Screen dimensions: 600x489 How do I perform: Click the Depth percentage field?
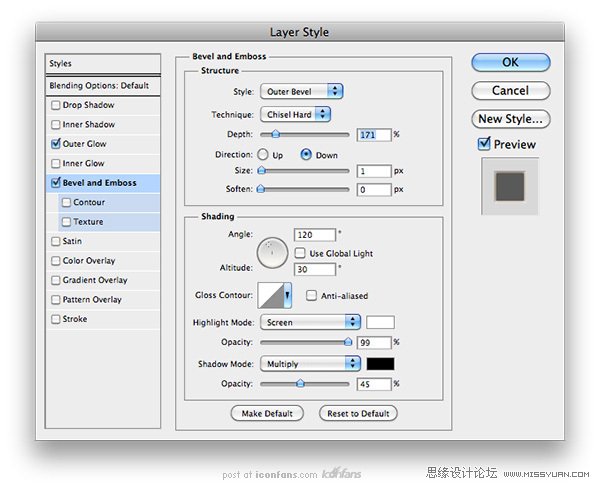tap(374, 135)
